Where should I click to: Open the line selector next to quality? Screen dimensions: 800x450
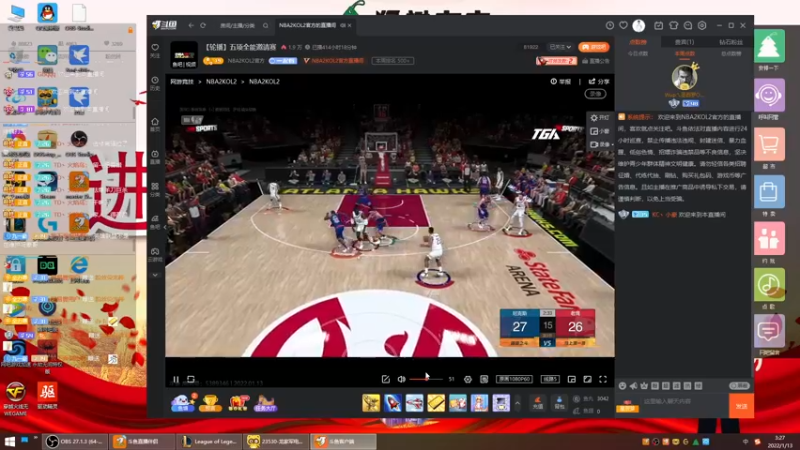click(x=550, y=379)
